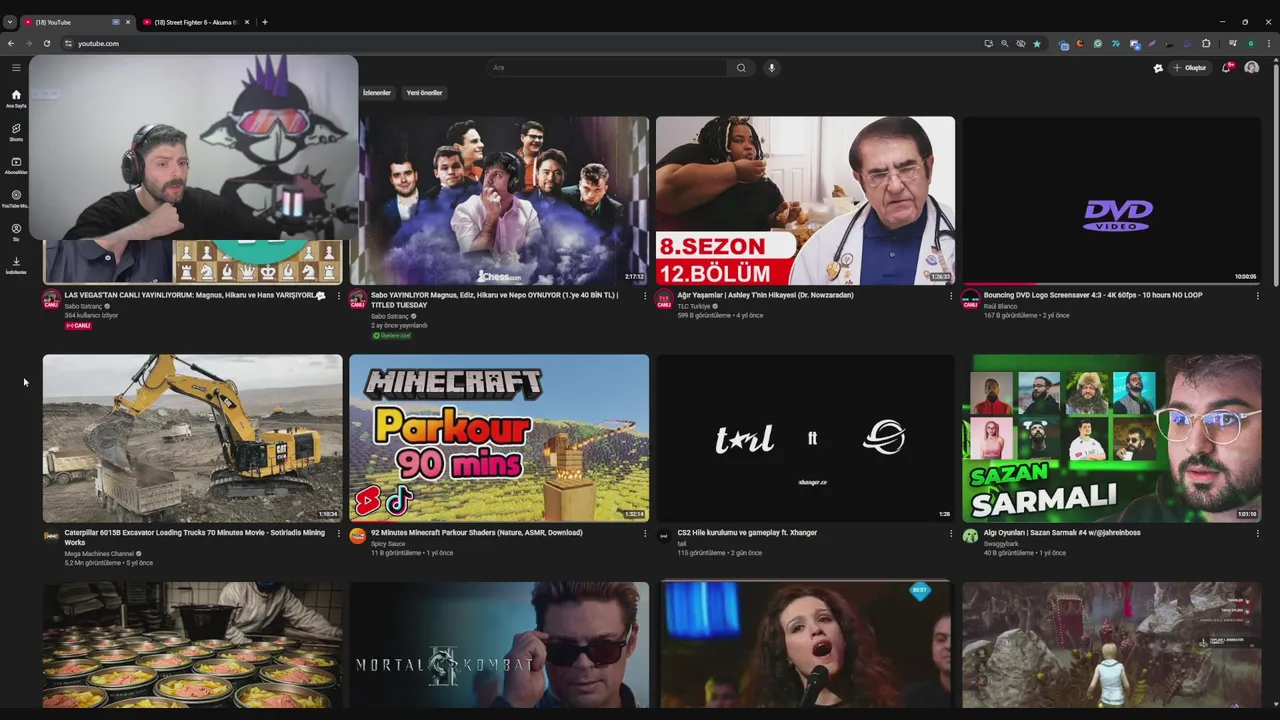Open site information icon before youtube.com

pos(68,43)
